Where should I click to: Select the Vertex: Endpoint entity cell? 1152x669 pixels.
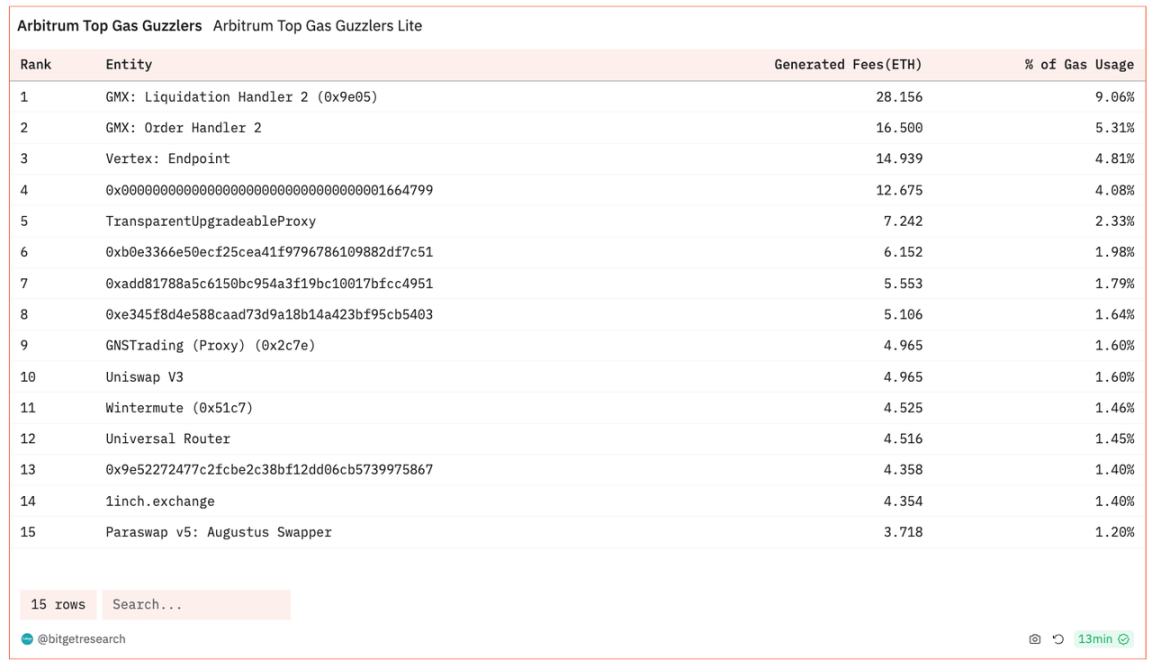point(167,159)
